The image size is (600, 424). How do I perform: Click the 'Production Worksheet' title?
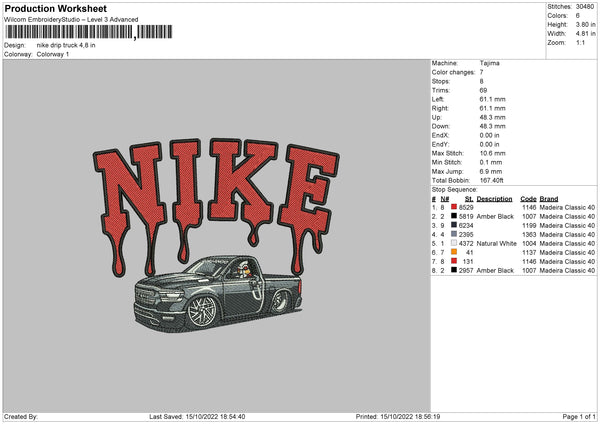click(x=55, y=8)
